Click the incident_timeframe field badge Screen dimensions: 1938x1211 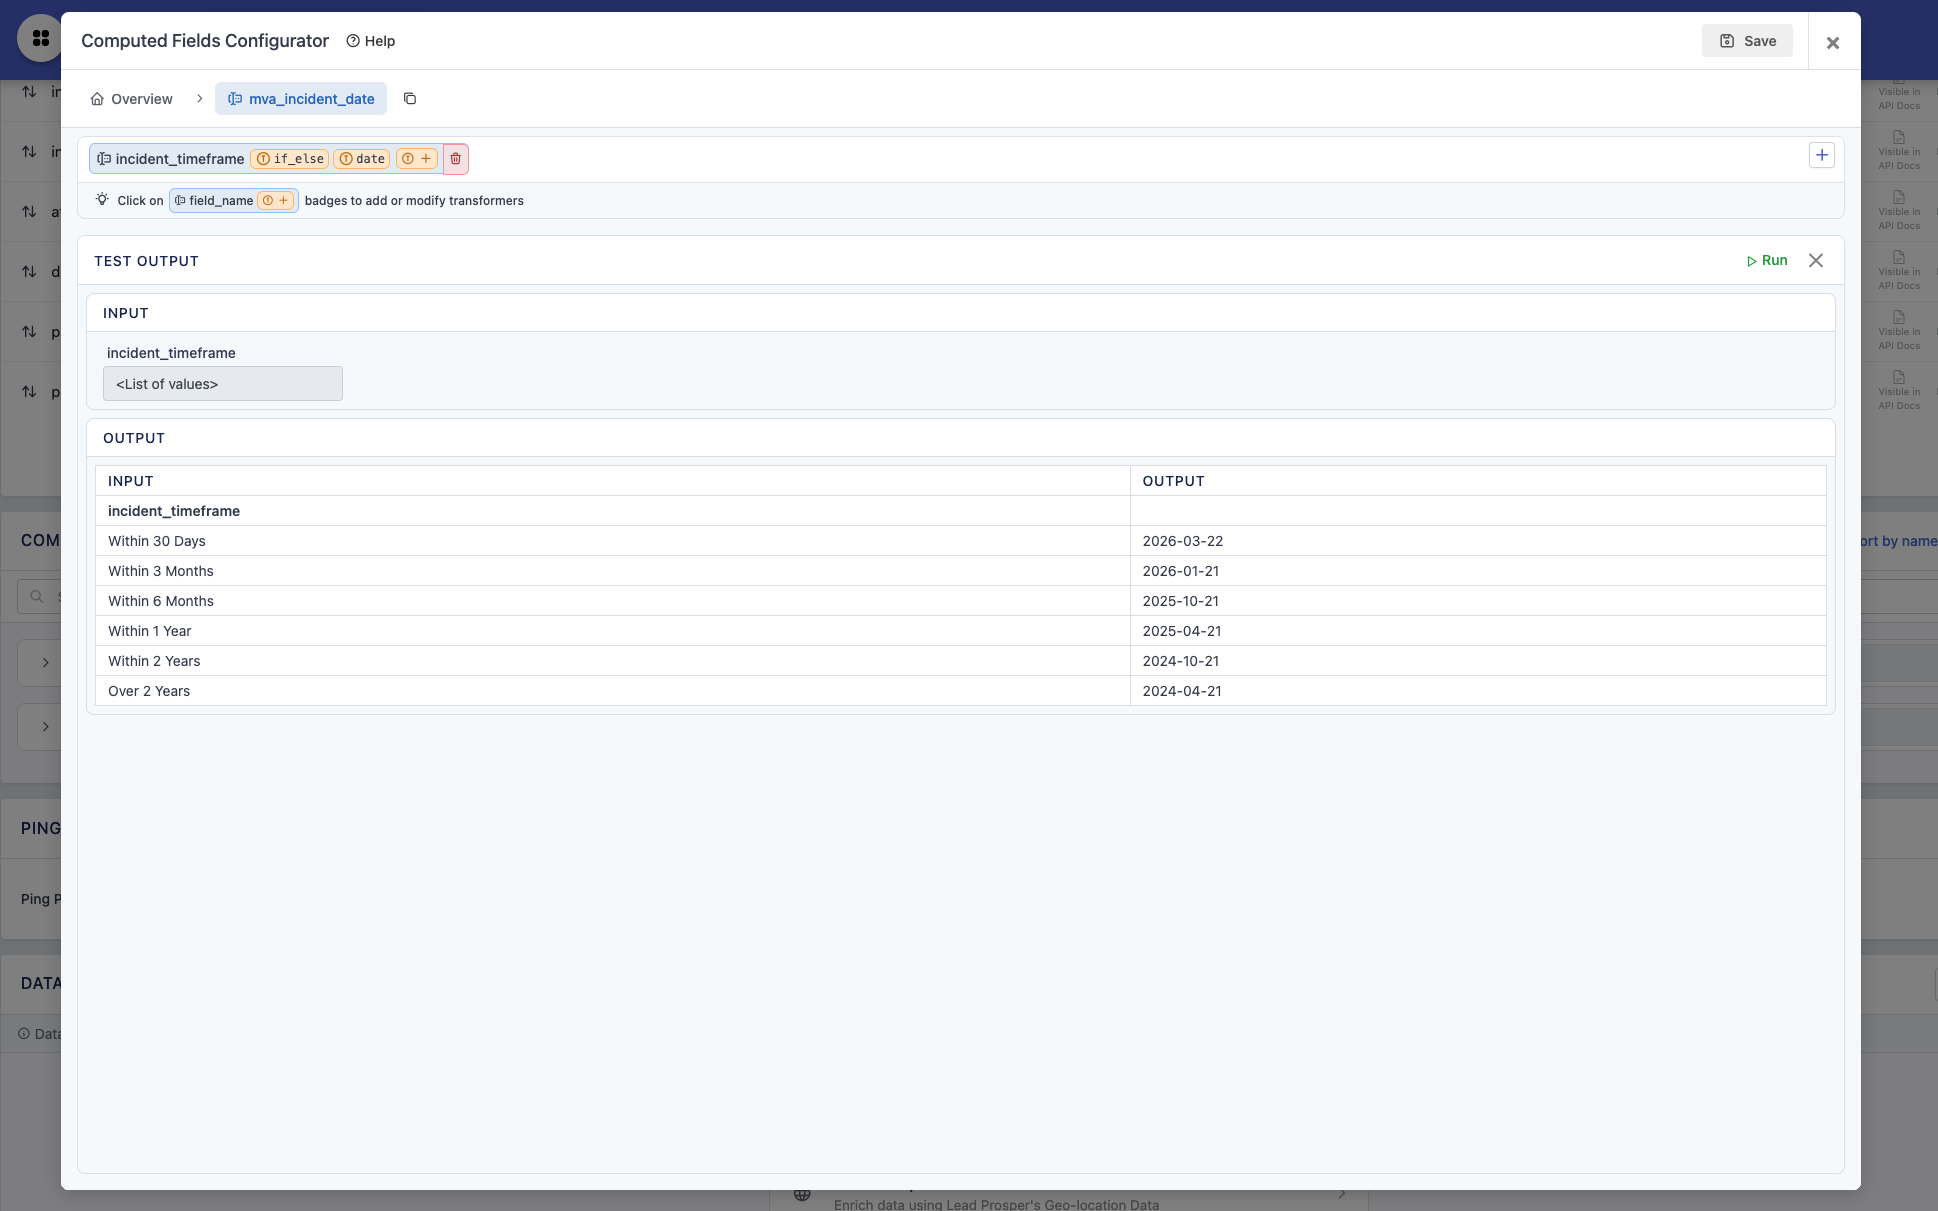171,159
